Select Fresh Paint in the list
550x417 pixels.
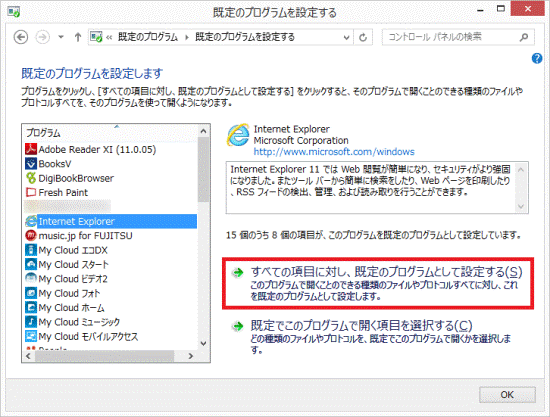click(x=111, y=193)
